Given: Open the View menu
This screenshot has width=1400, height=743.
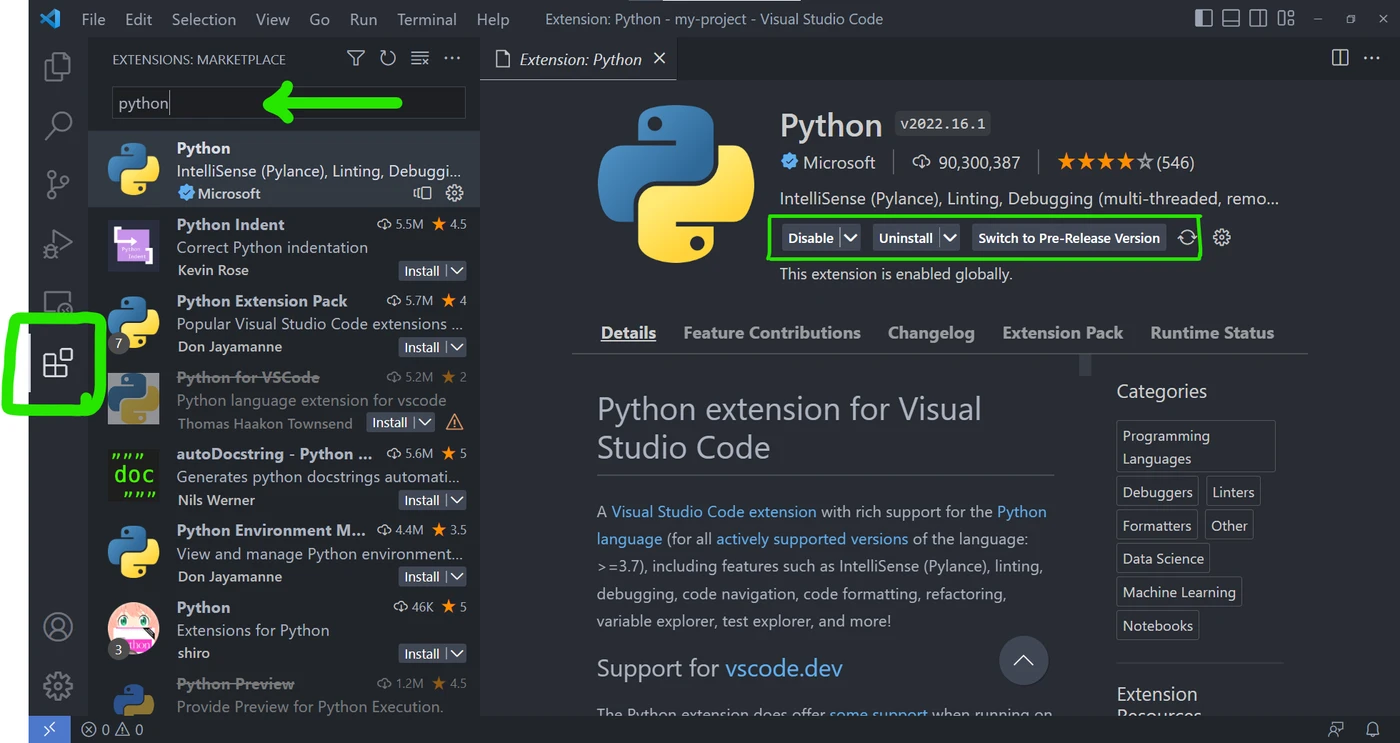Looking at the screenshot, I should pos(272,19).
